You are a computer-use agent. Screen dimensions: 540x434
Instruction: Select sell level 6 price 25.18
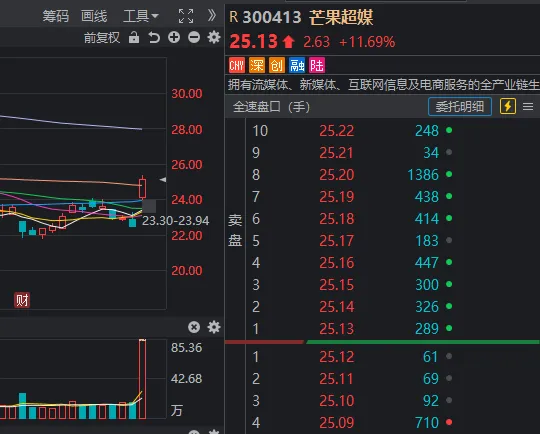coord(336,219)
